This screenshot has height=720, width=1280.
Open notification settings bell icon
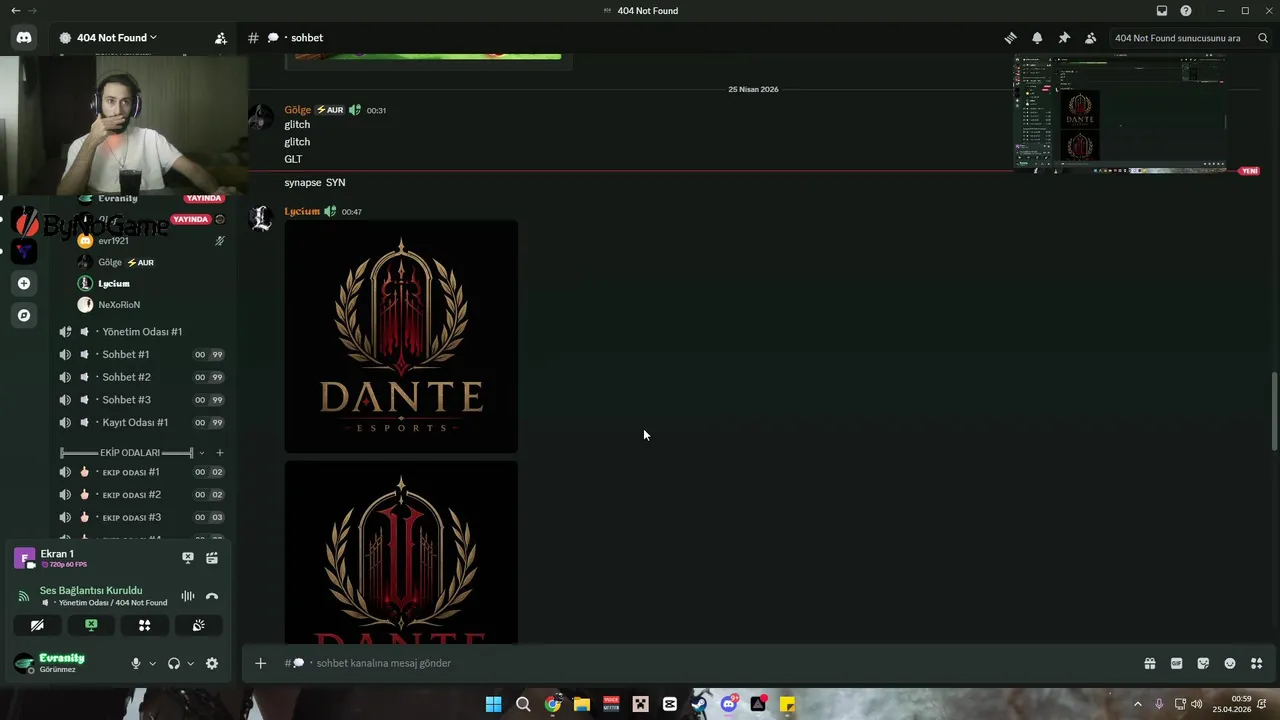pyautogui.click(x=1037, y=38)
